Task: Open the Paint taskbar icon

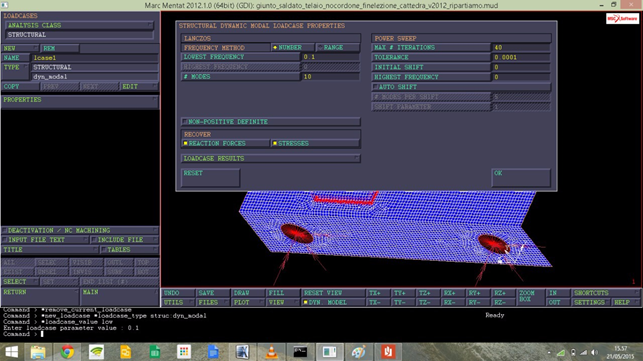Action: click(358, 352)
